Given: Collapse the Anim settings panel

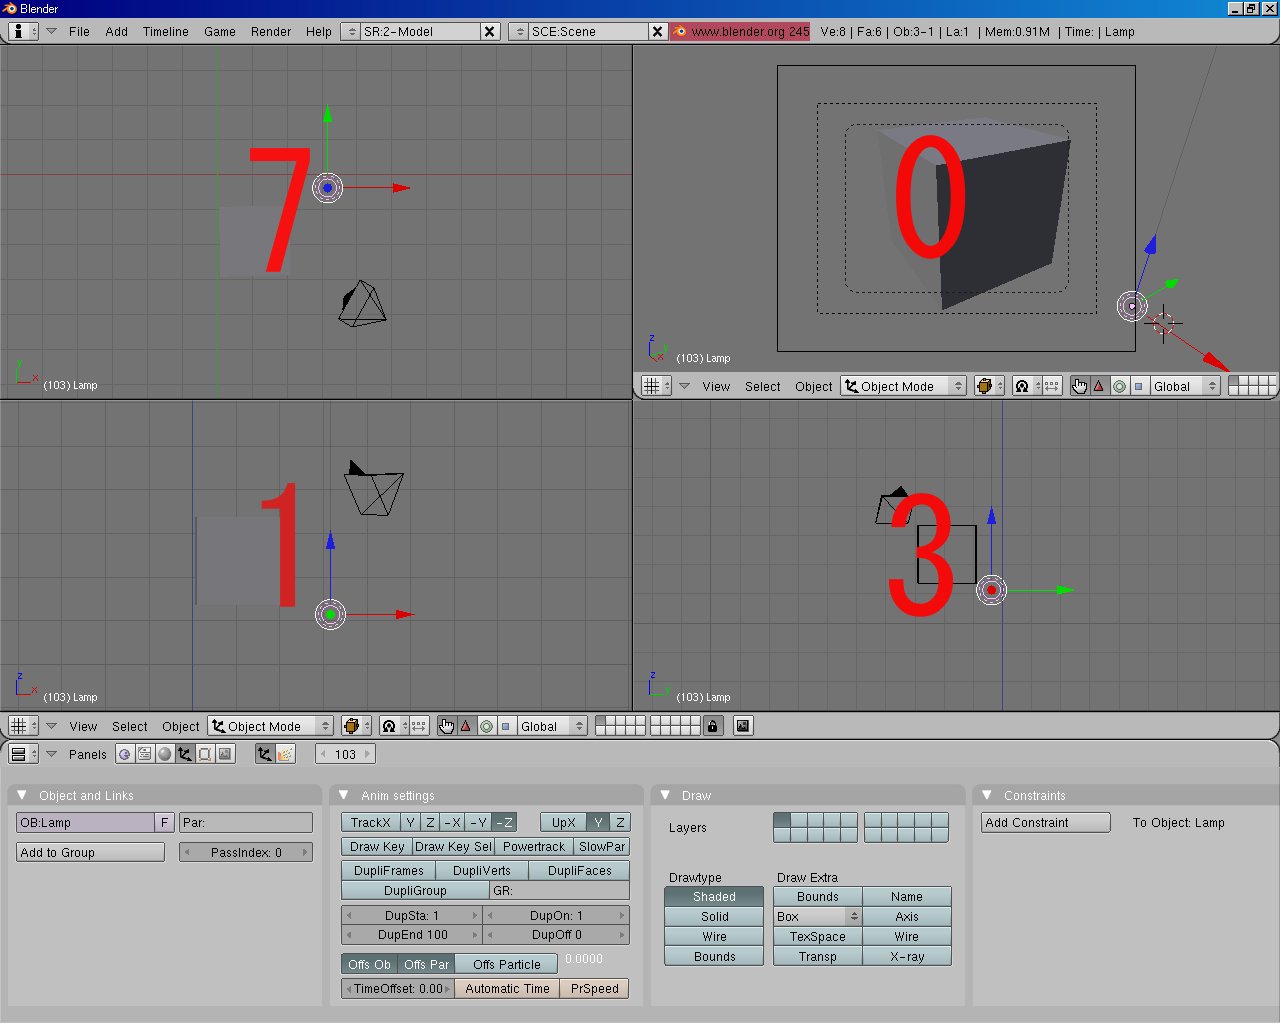Looking at the screenshot, I should tap(345, 795).
